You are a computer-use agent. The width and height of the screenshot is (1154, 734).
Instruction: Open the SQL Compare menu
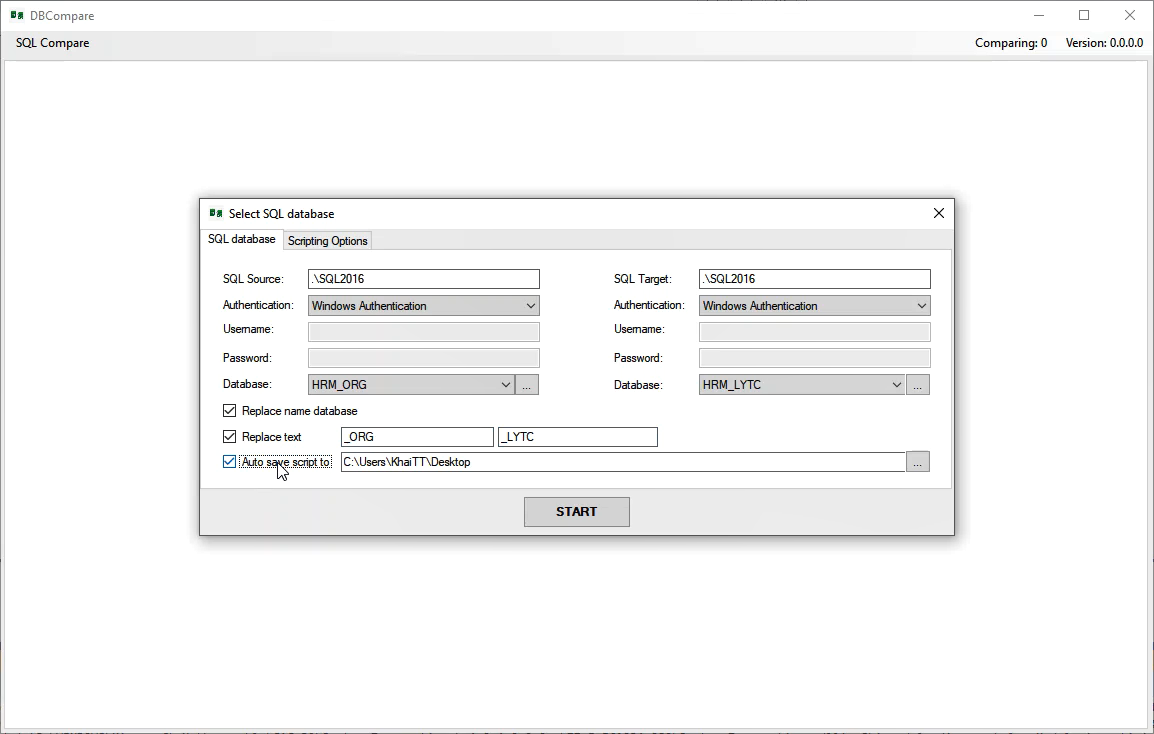click(53, 43)
